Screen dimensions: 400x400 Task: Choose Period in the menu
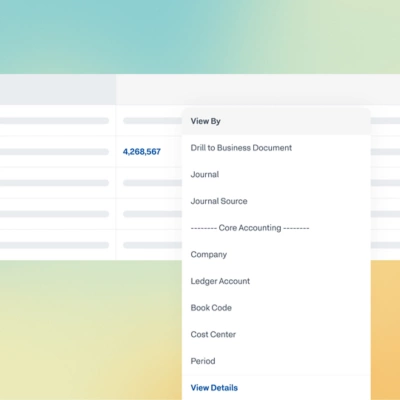(203, 361)
